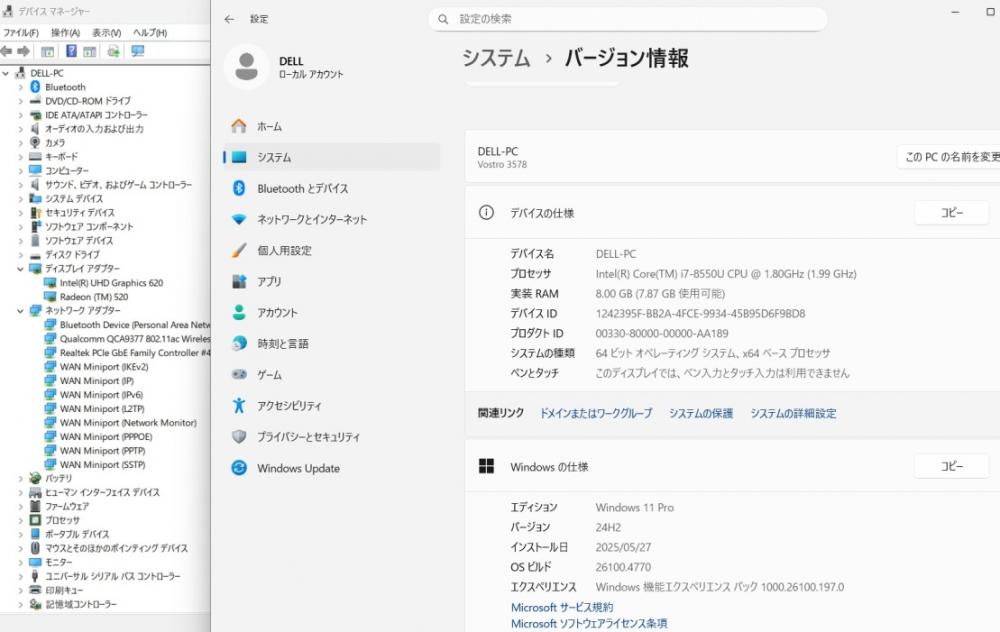Screen dimensions: 1000x632
Task: Click the セキュリティ デバイス category icon
Action: pyautogui.click(x=35, y=213)
